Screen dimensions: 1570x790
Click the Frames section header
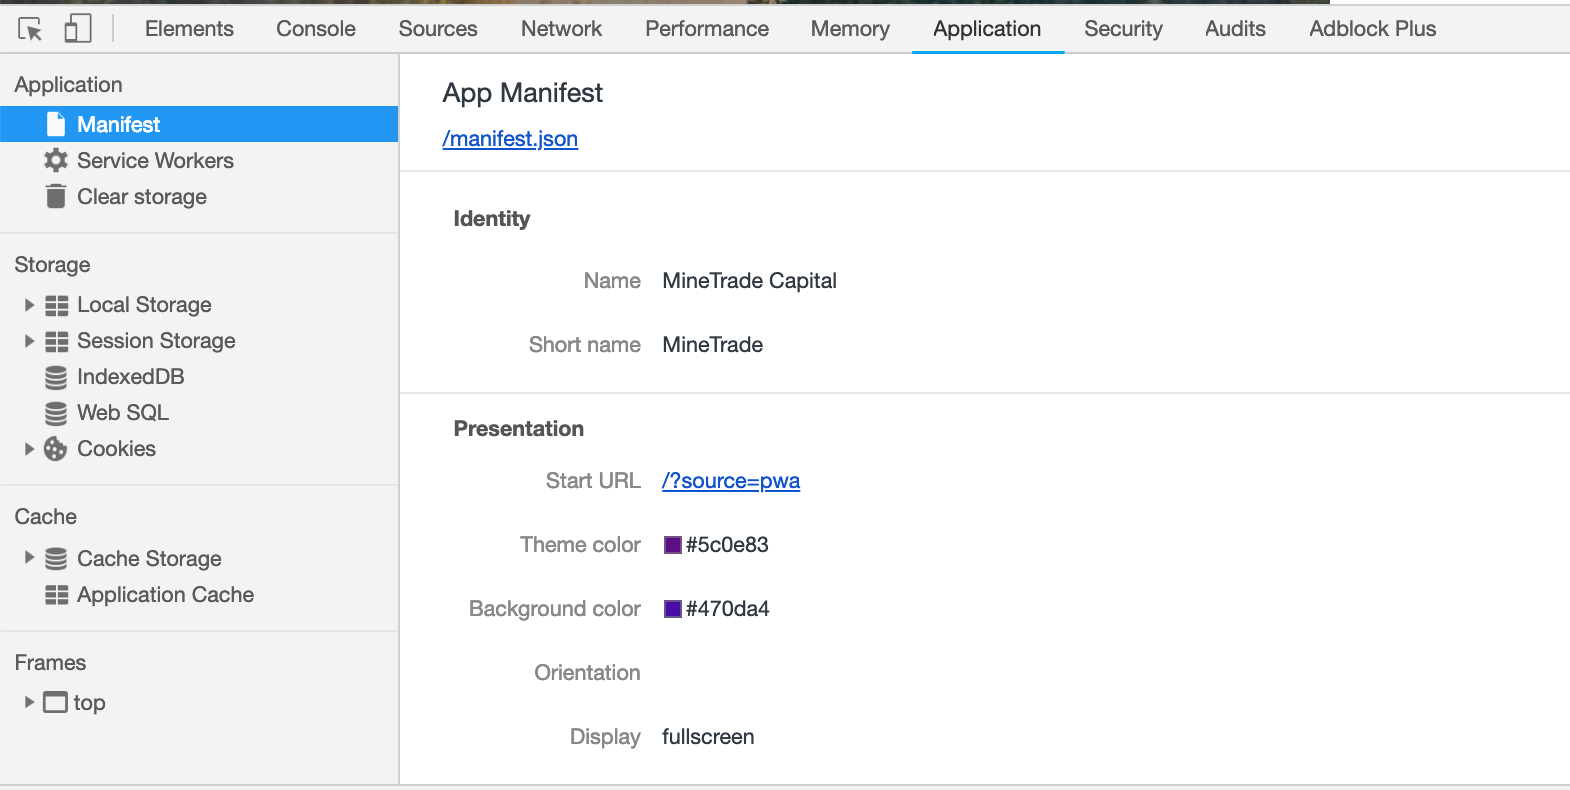50,663
